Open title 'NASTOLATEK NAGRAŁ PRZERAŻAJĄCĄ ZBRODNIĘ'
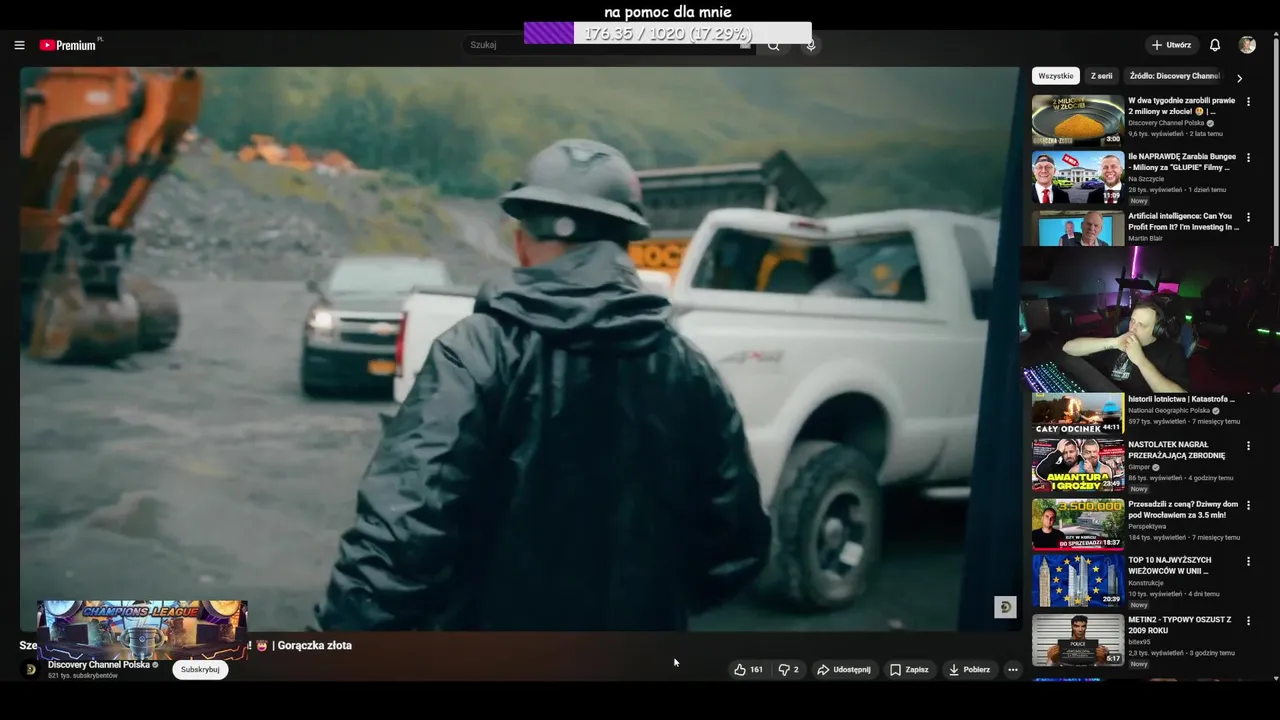Image resolution: width=1280 pixels, height=720 pixels. [x=1176, y=450]
